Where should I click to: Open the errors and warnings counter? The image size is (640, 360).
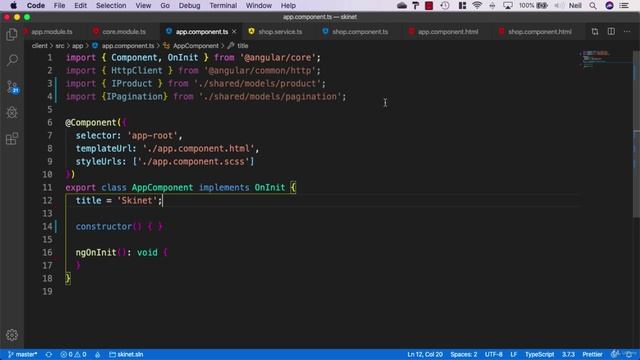tap(73, 354)
